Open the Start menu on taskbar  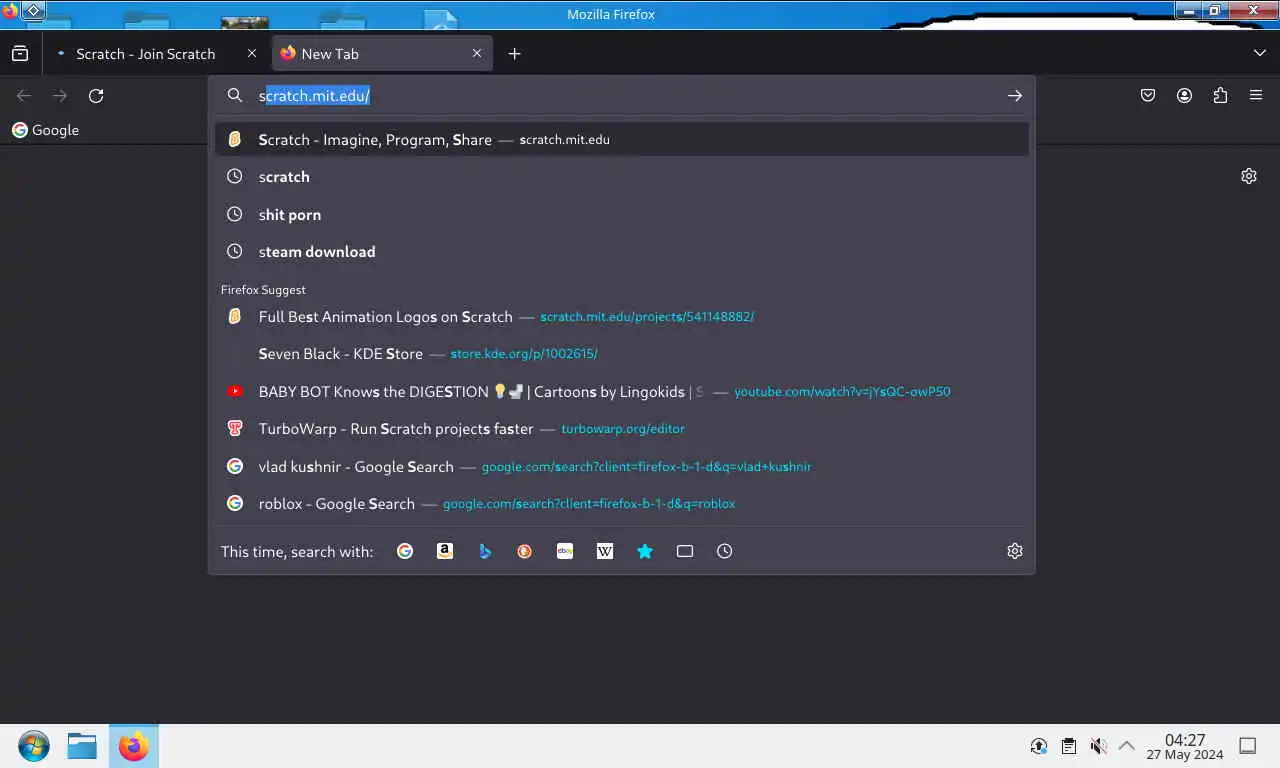pos(33,746)
